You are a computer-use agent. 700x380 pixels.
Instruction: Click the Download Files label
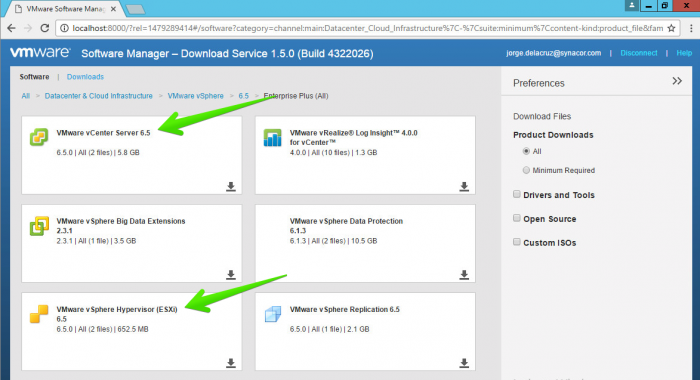(x=542, y=117)
